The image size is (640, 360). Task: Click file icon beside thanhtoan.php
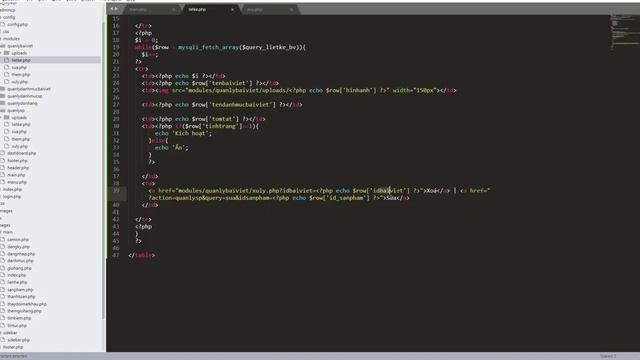pos(2,297)
